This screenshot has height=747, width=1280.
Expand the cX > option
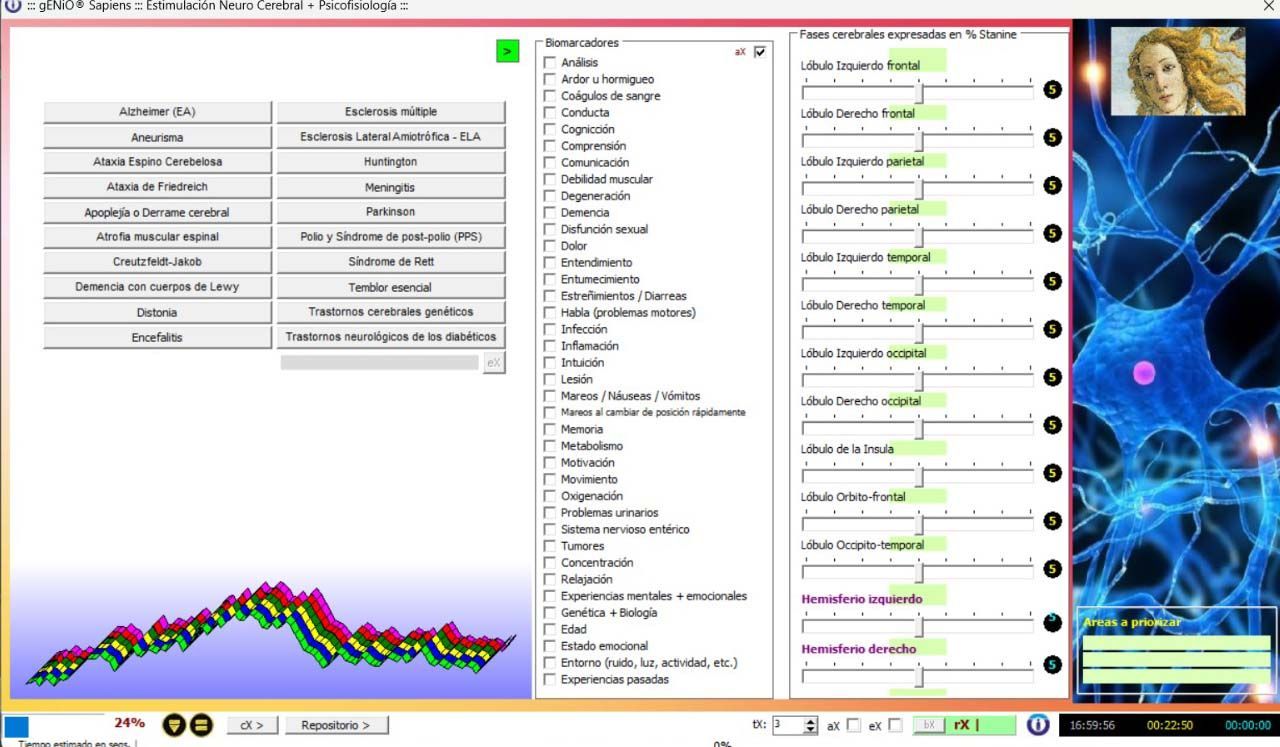(x=251, y=725)
